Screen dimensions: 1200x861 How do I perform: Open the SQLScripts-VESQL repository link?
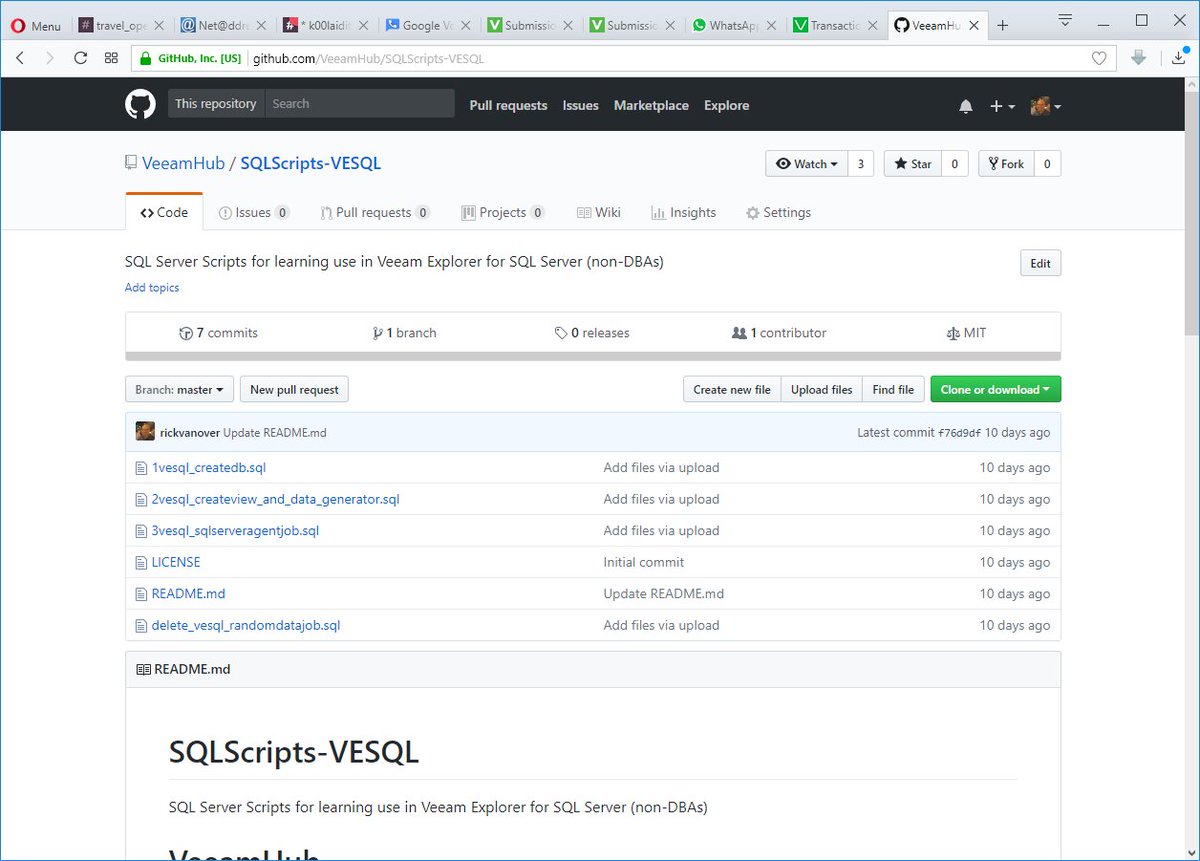coord(311,163)
